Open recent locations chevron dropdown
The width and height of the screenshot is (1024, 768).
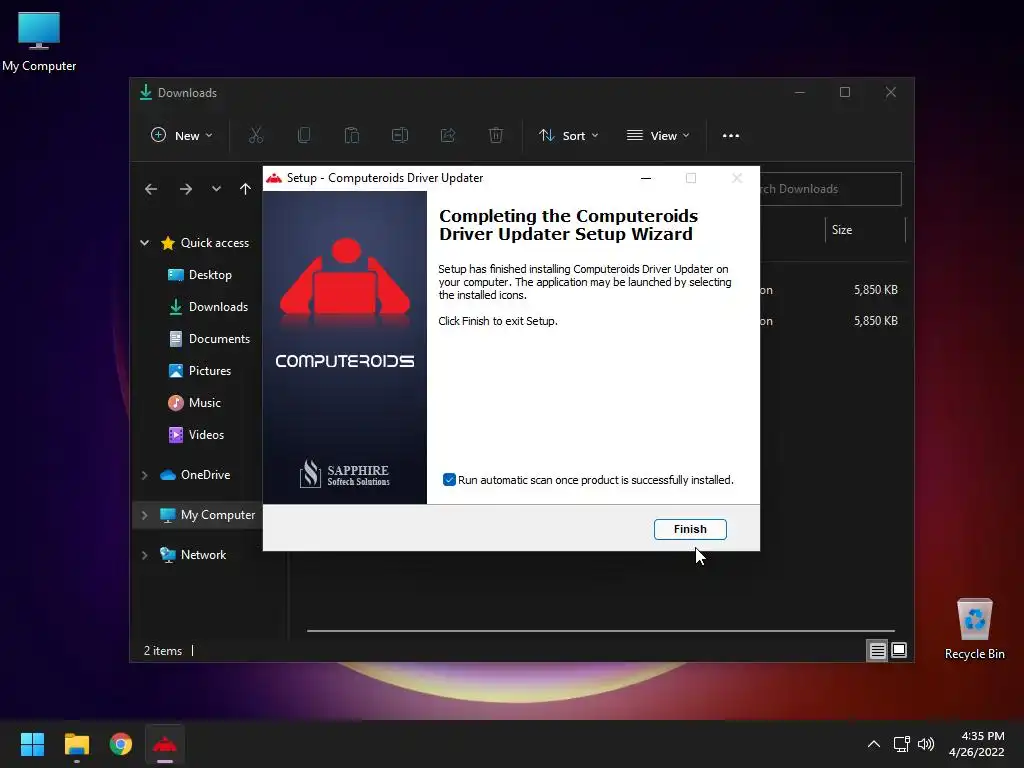[216, 189]
